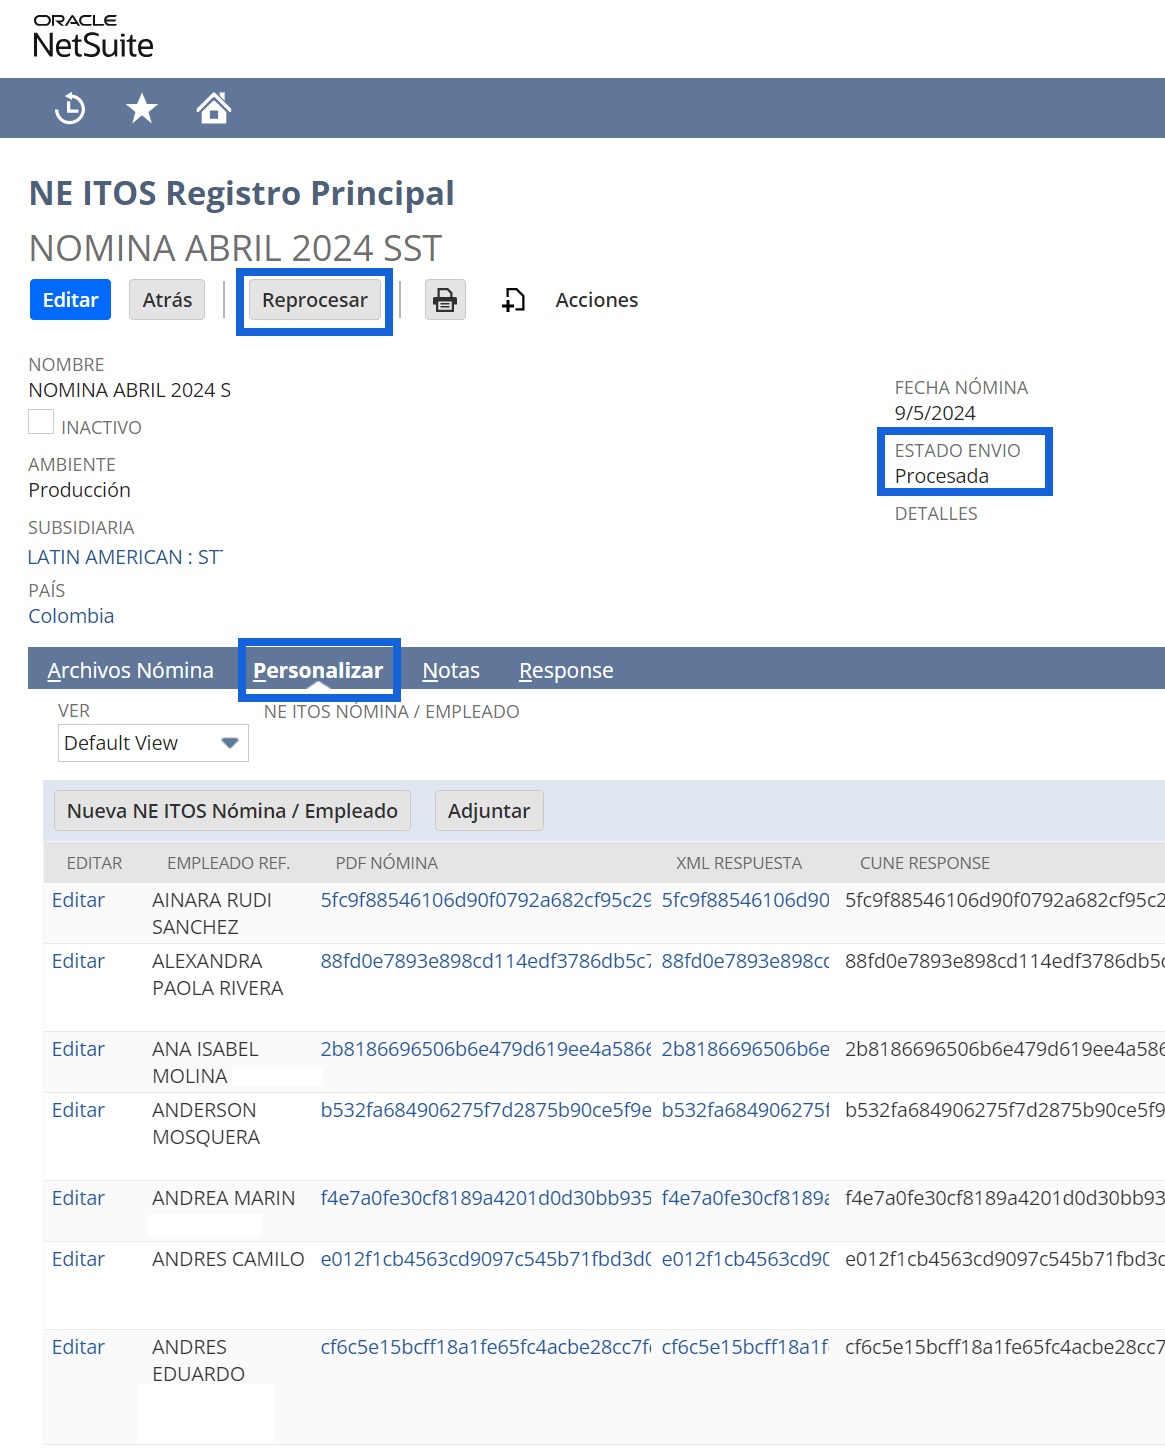Image resolution: width=1165 pixels, height=1448 pixels.
Task: Switch to the Archivos Nómina tab
Action: click(x=130, y=671)
